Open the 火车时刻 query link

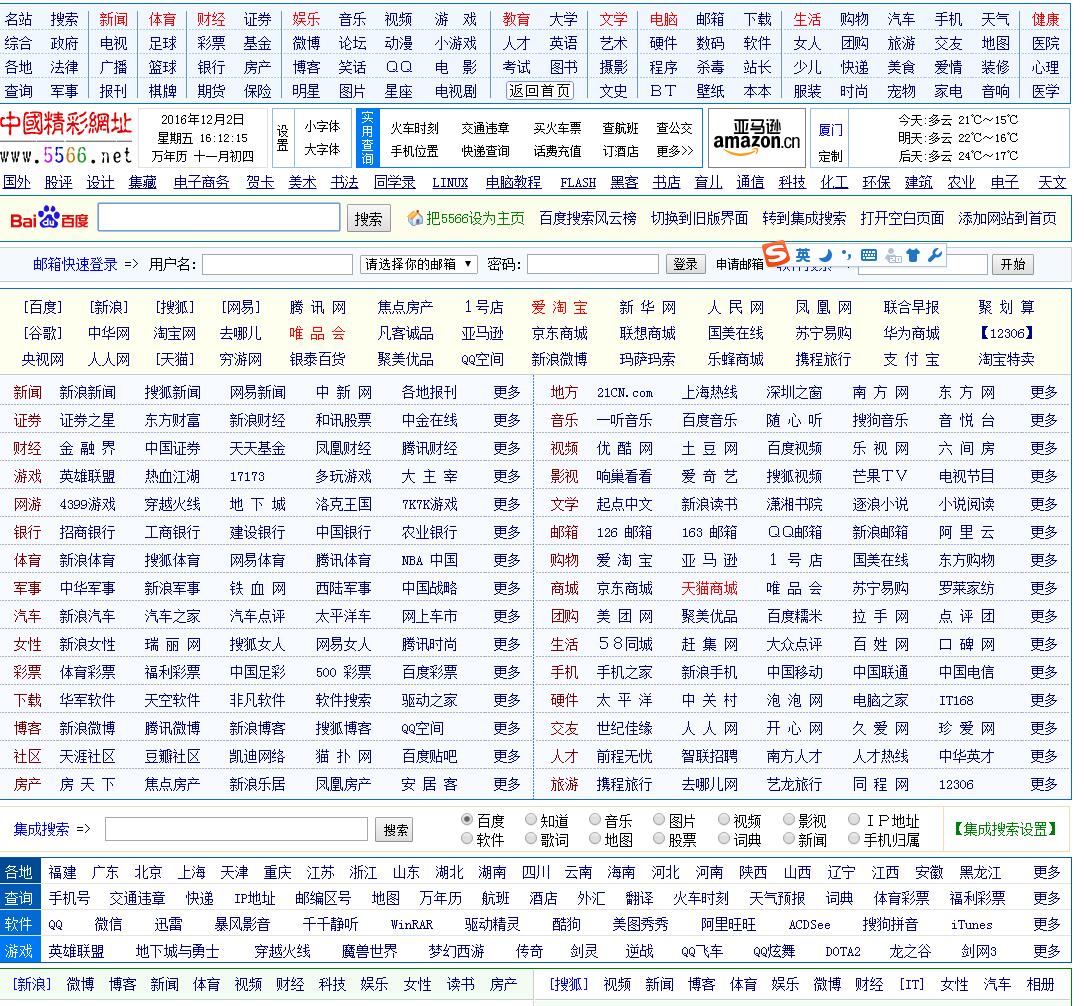414,129
